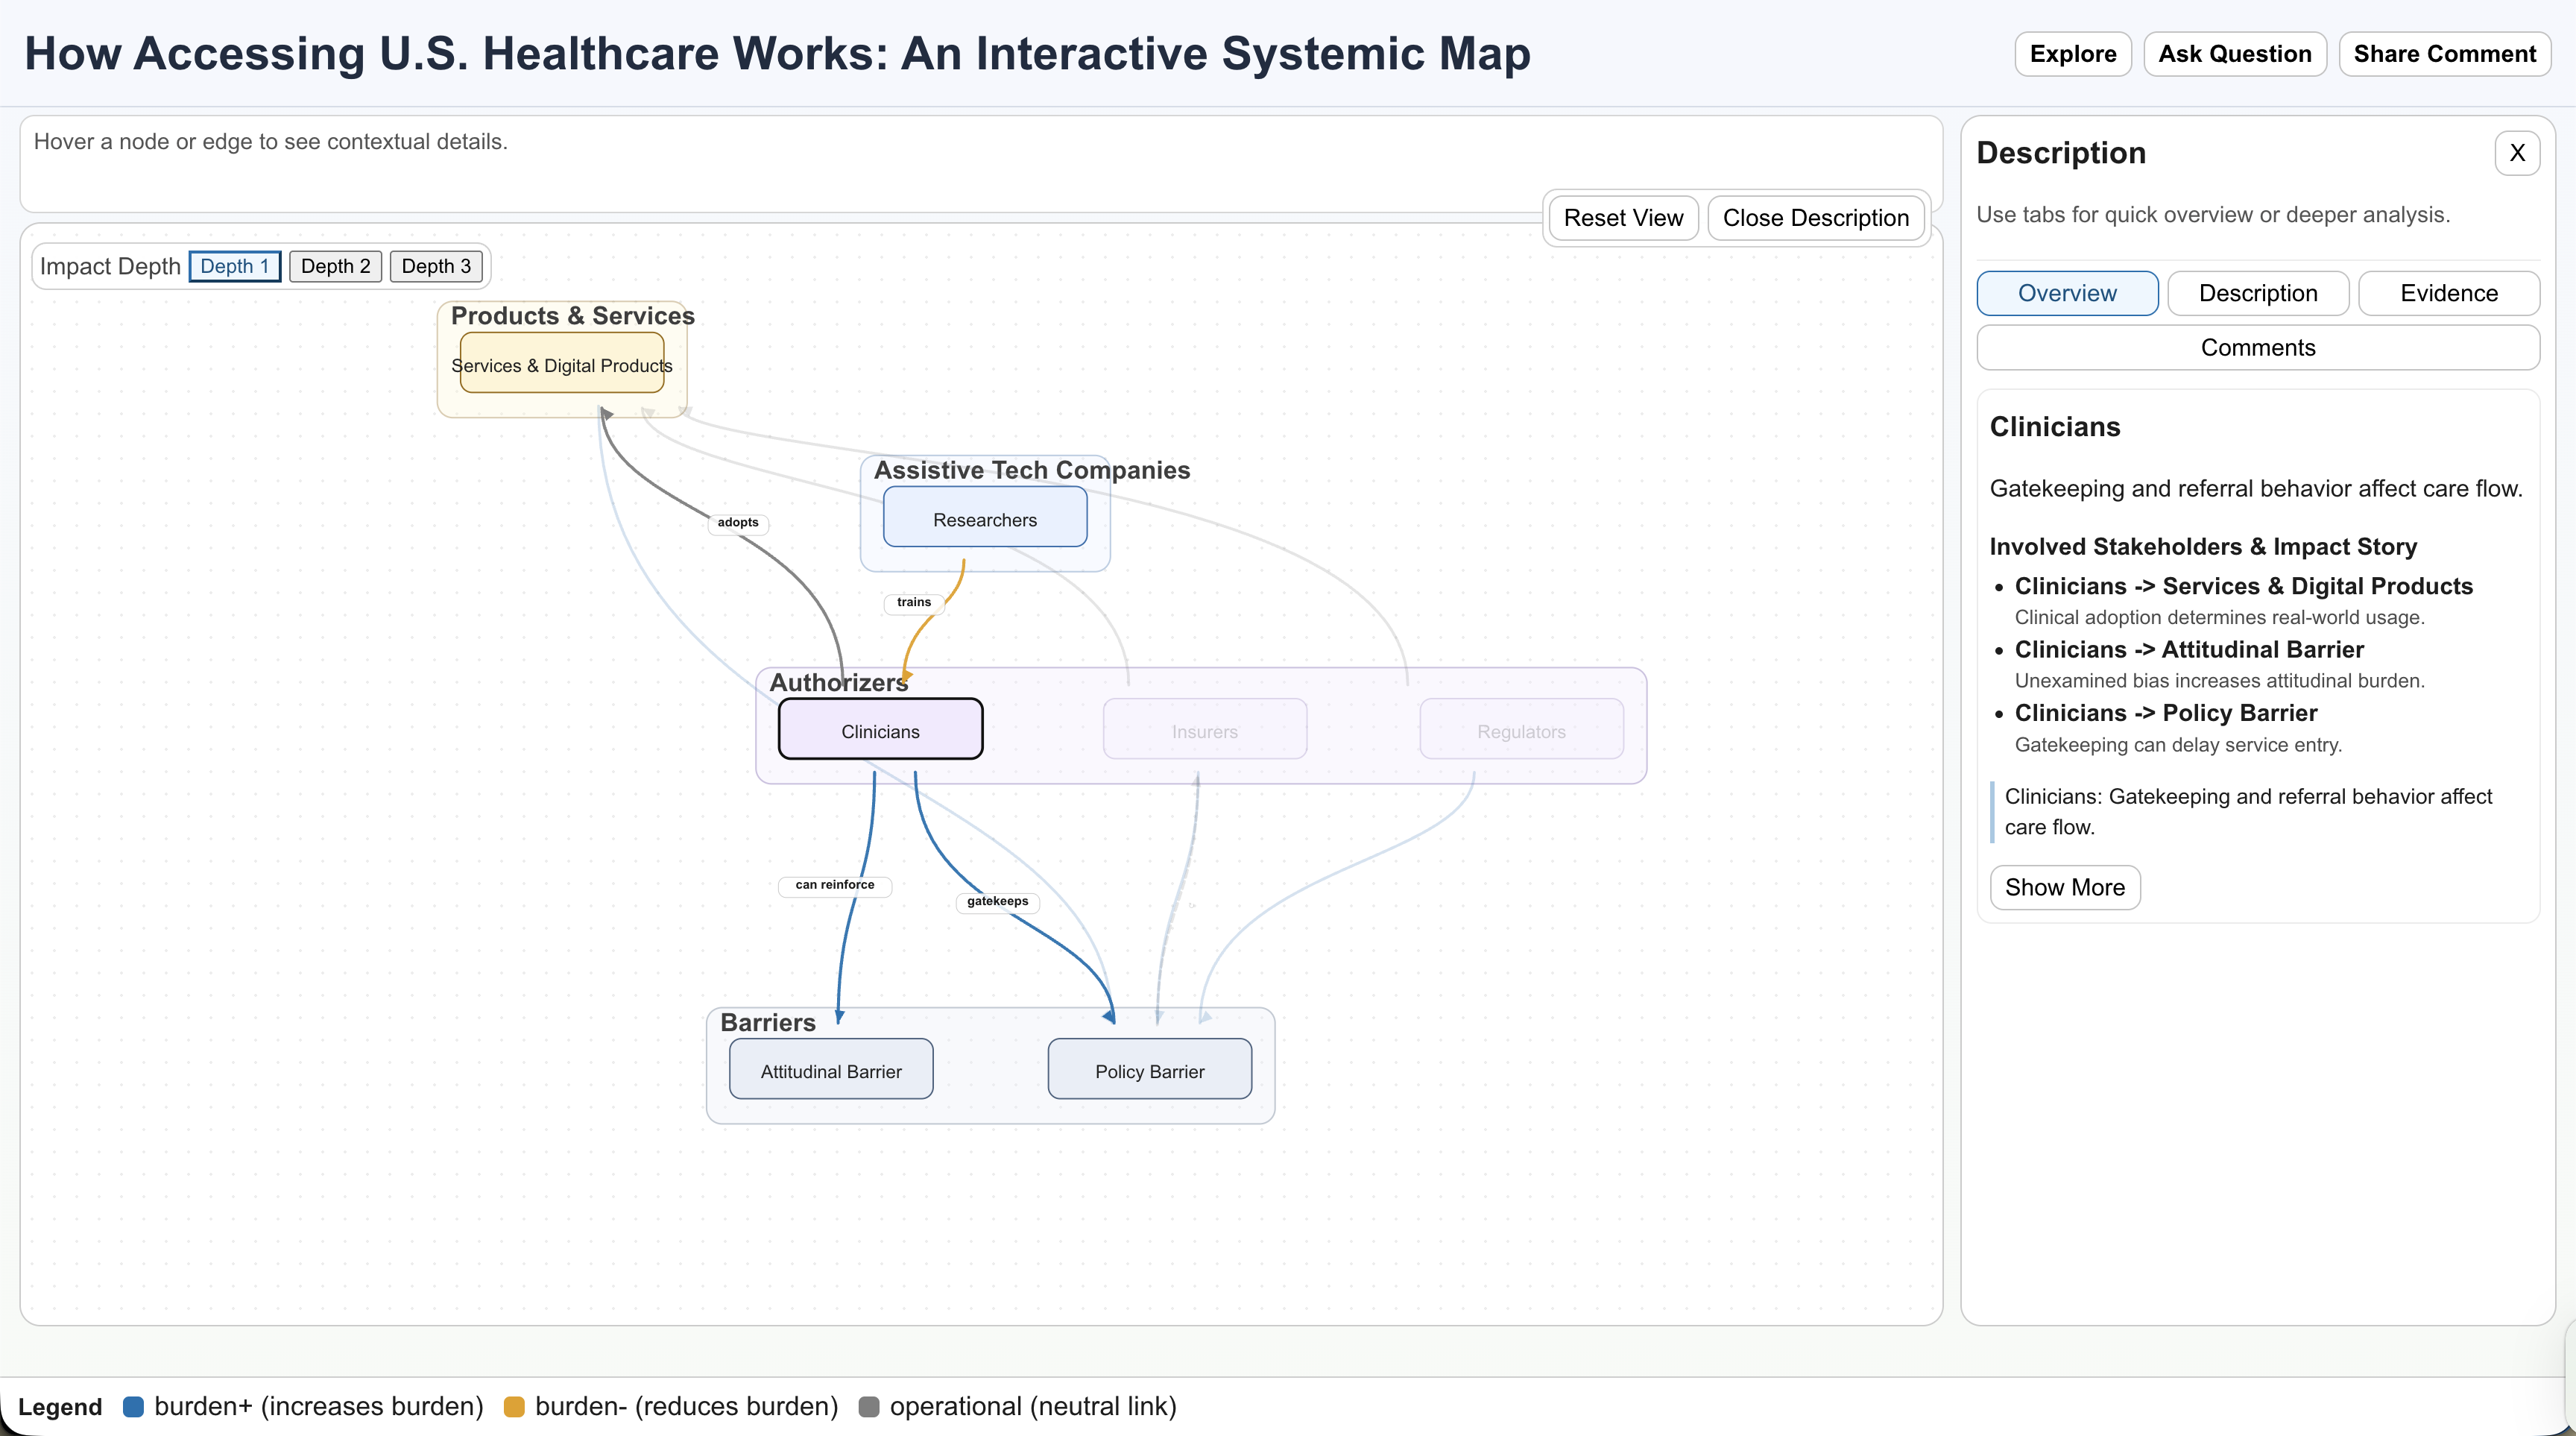Open the Comments tab
2576x1436 pixels.
click(x=2258, y=348)
